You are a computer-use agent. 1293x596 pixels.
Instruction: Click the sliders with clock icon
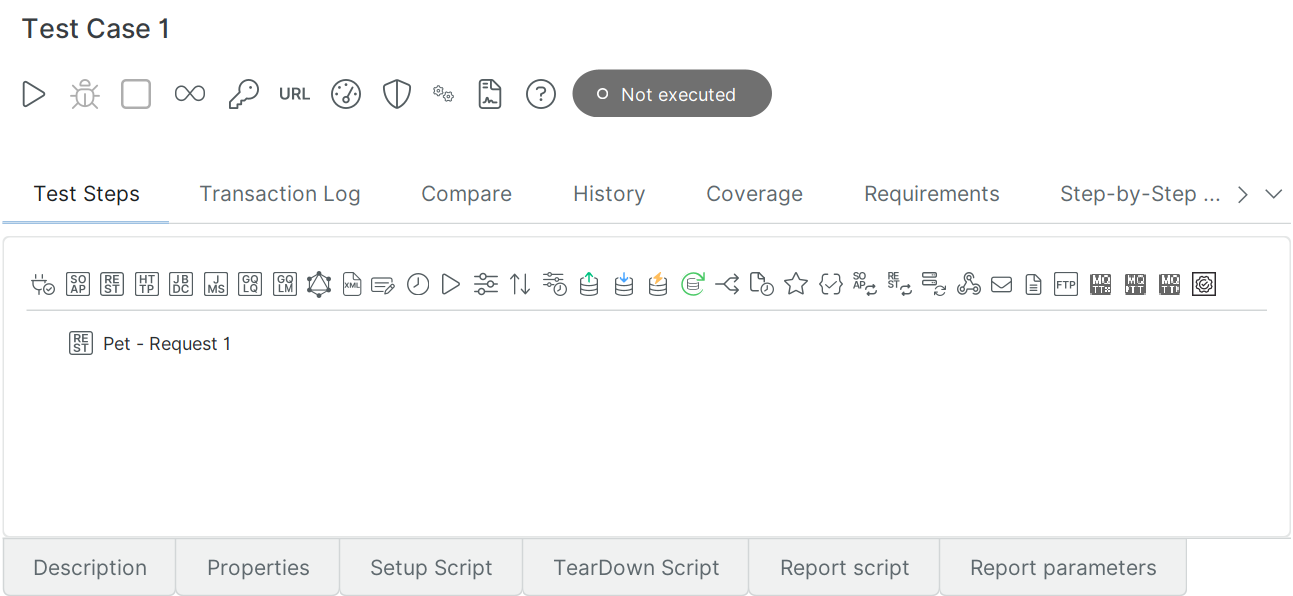(555, 284)
